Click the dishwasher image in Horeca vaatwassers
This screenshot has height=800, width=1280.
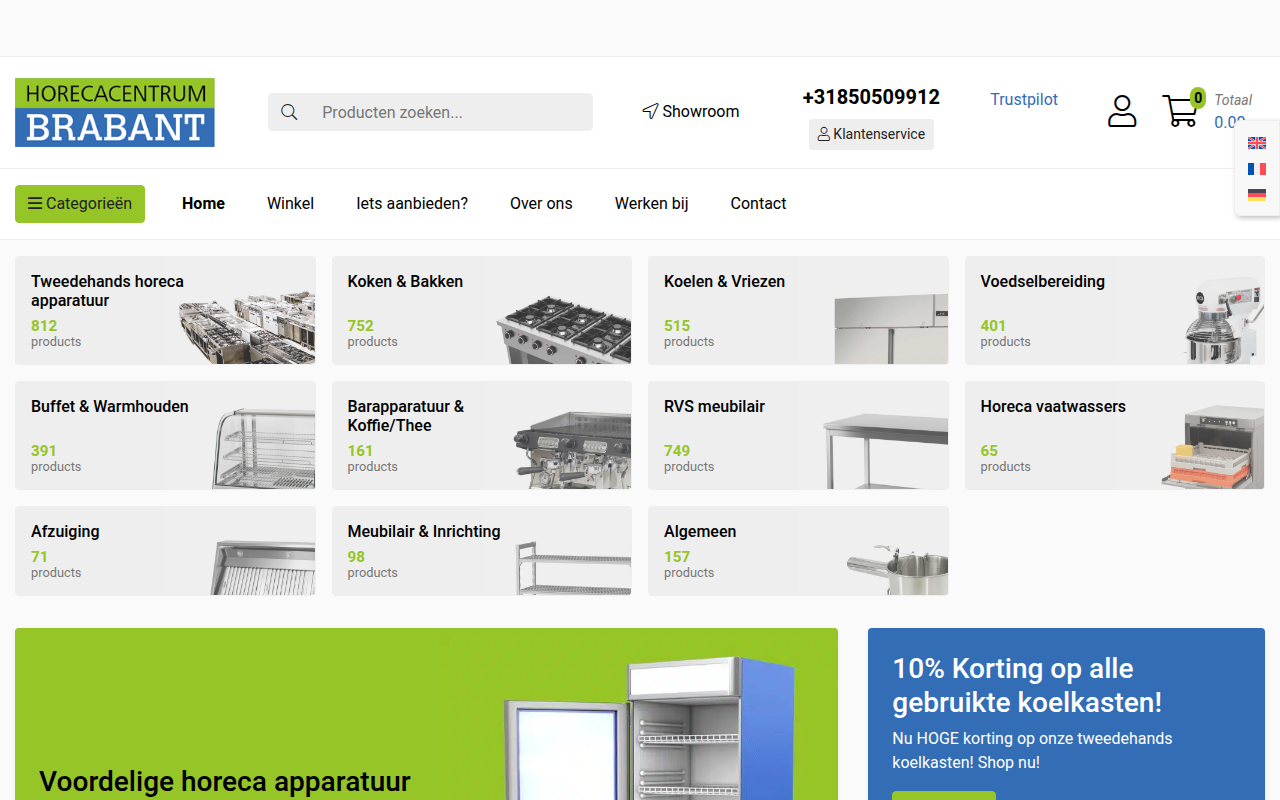[1213, 446]
